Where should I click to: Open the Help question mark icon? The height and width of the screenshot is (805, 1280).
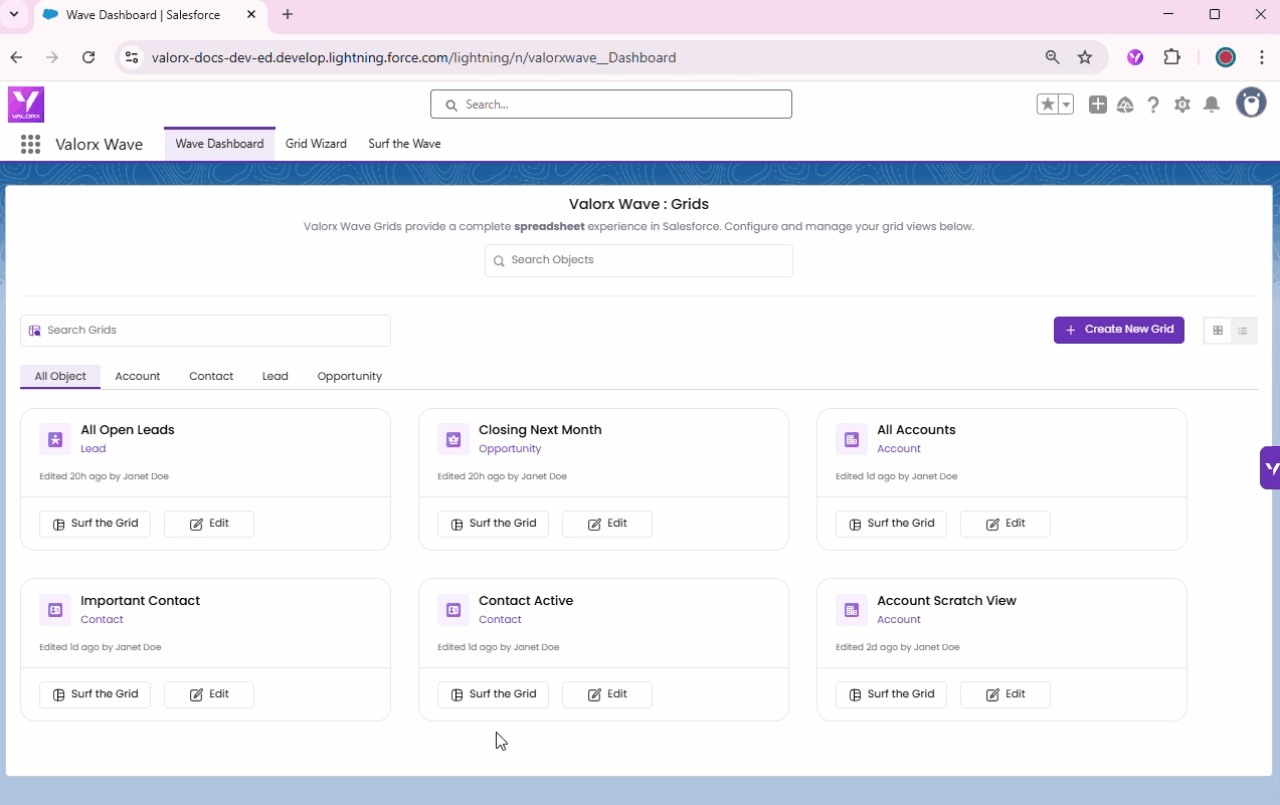pyautogui.click(x=1153, y=104)
